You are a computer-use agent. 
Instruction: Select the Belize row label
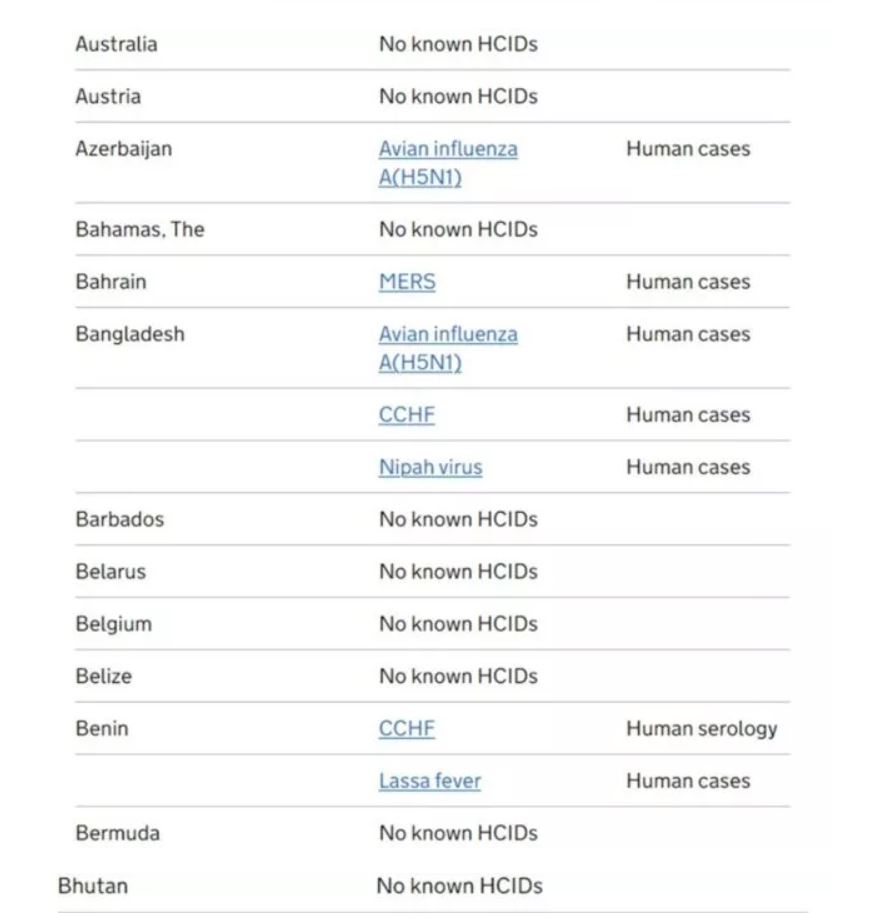(103, 676)
